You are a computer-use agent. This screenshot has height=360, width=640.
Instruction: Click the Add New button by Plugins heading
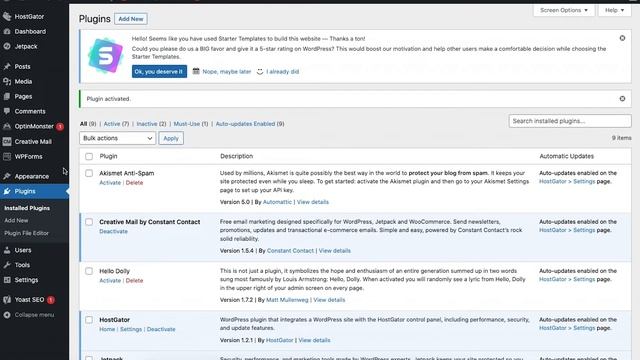(x=131, y=19)
